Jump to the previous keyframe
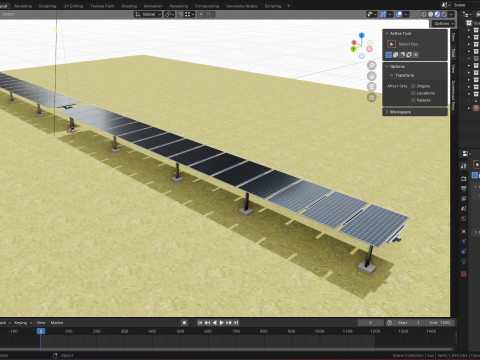Viewport: 480px width, 360px height. [207, 323]
